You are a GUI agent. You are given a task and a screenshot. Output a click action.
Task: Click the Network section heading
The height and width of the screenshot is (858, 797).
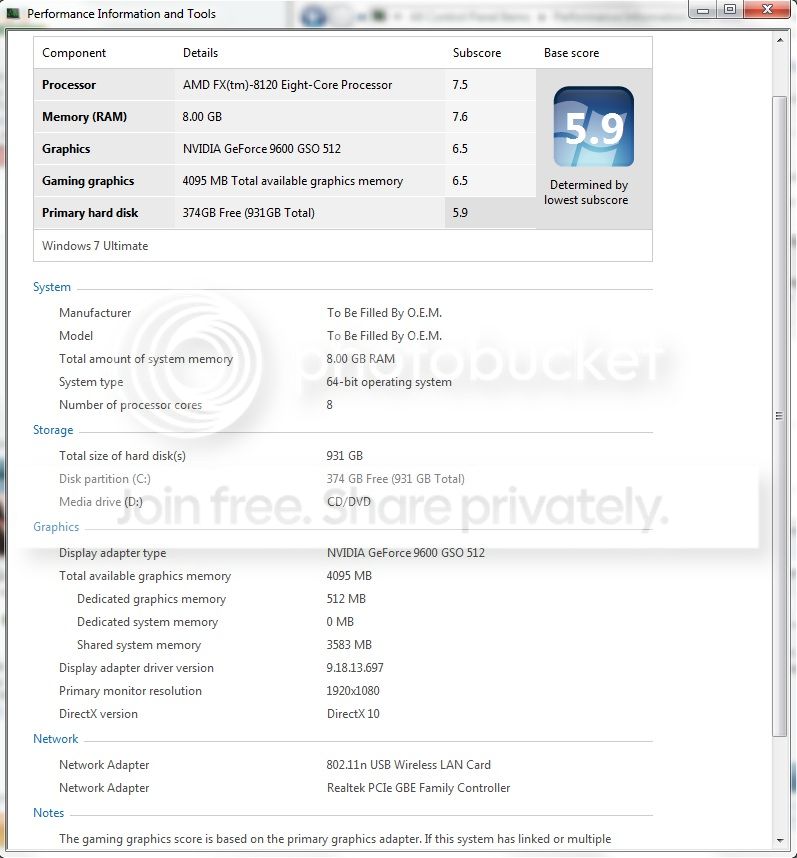click(x=55, y=739)
